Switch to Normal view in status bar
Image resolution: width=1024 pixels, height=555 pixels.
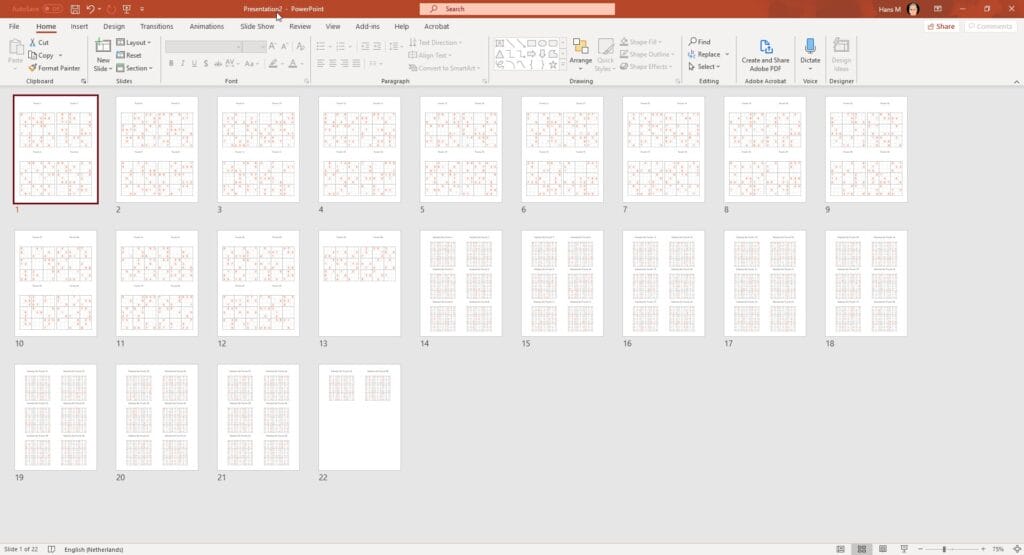(838, 549)
